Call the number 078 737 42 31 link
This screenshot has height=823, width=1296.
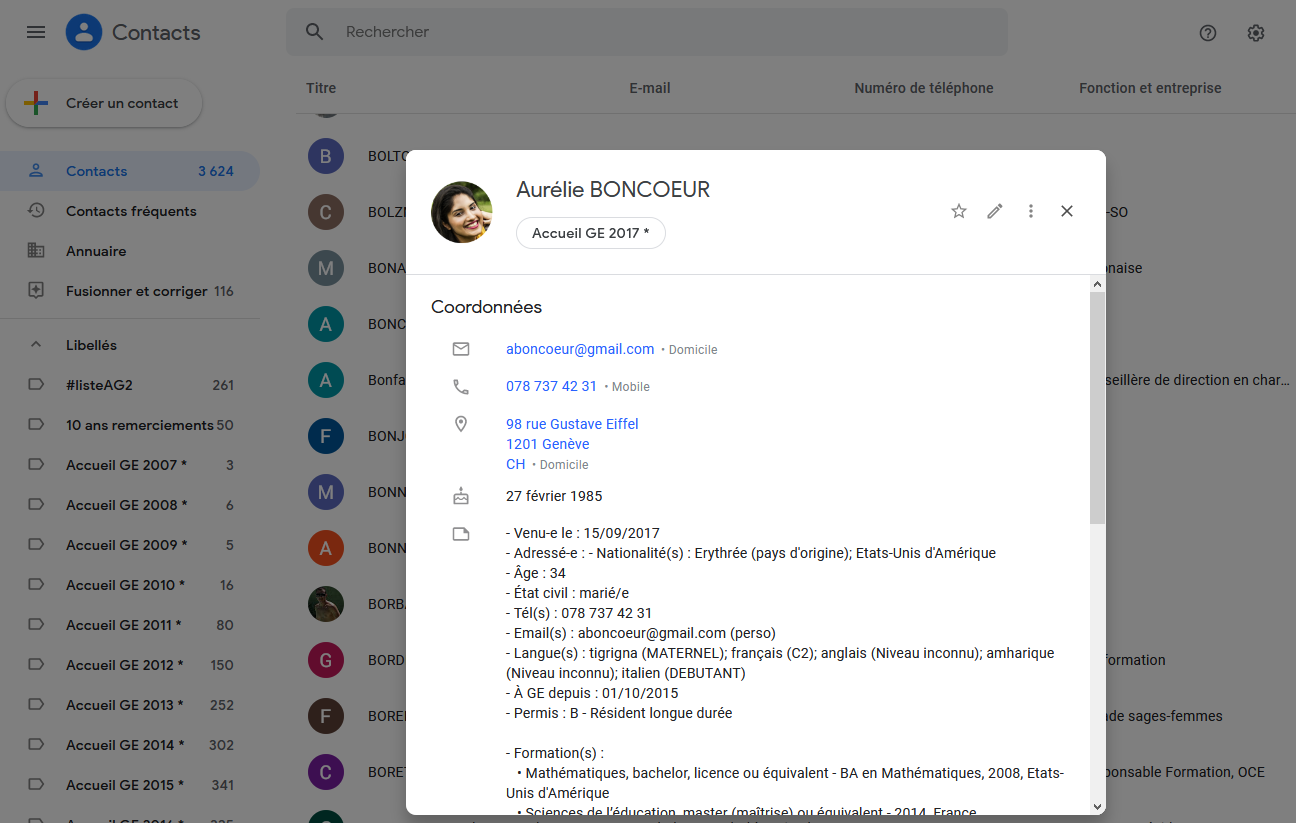[551, 386]
